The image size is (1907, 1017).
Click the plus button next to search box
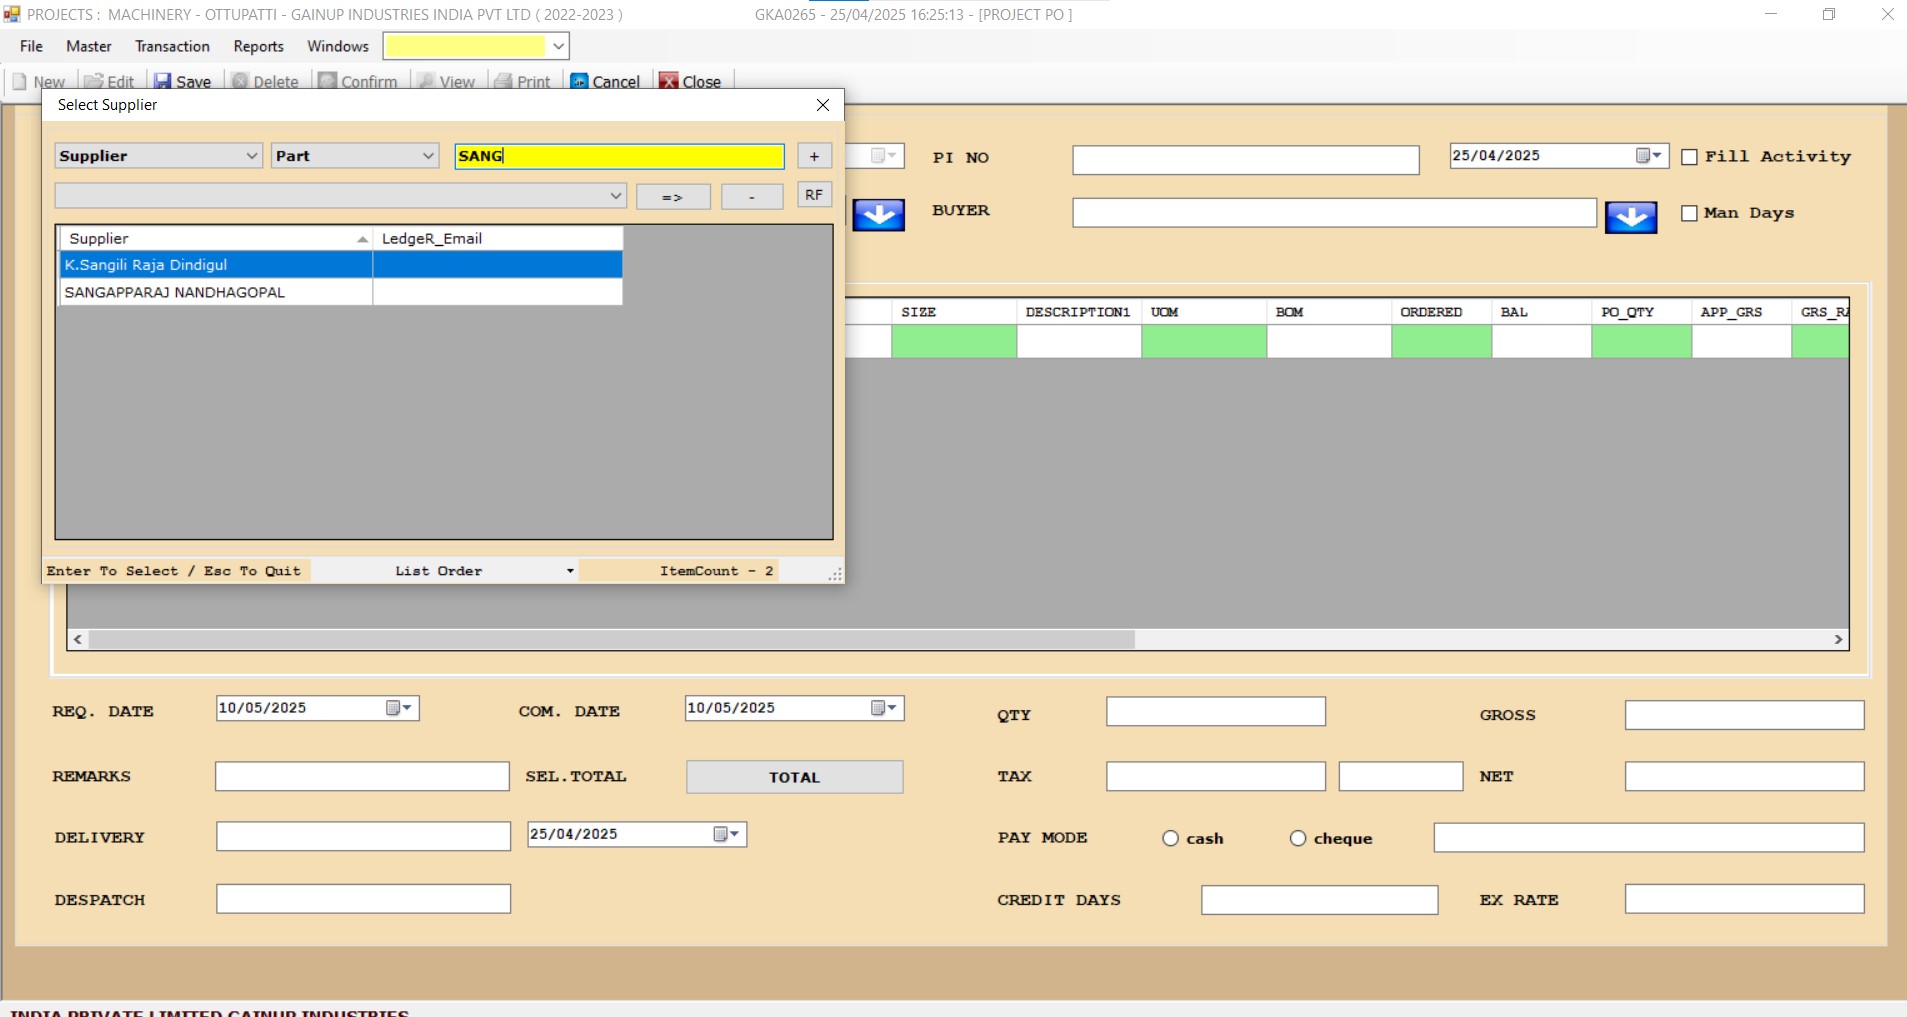pyautogui.click(x=814, y=156)
